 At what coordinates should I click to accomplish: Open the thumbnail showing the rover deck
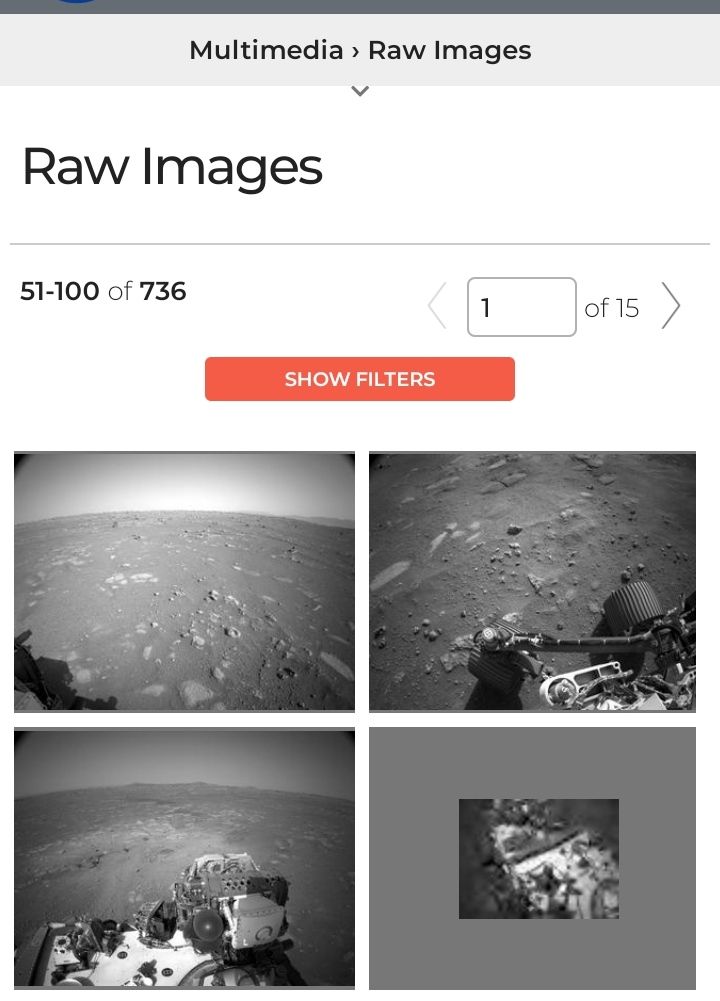[184, 858]
